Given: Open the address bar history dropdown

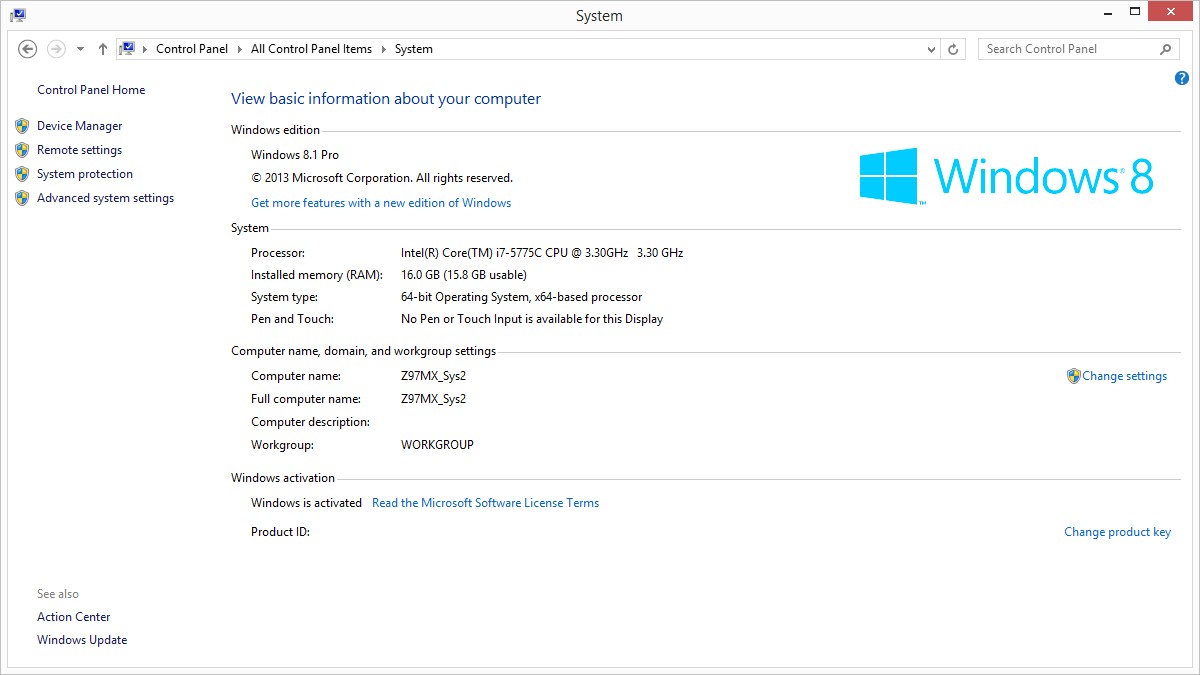Looking at the screenshot, I should (931, 49).
